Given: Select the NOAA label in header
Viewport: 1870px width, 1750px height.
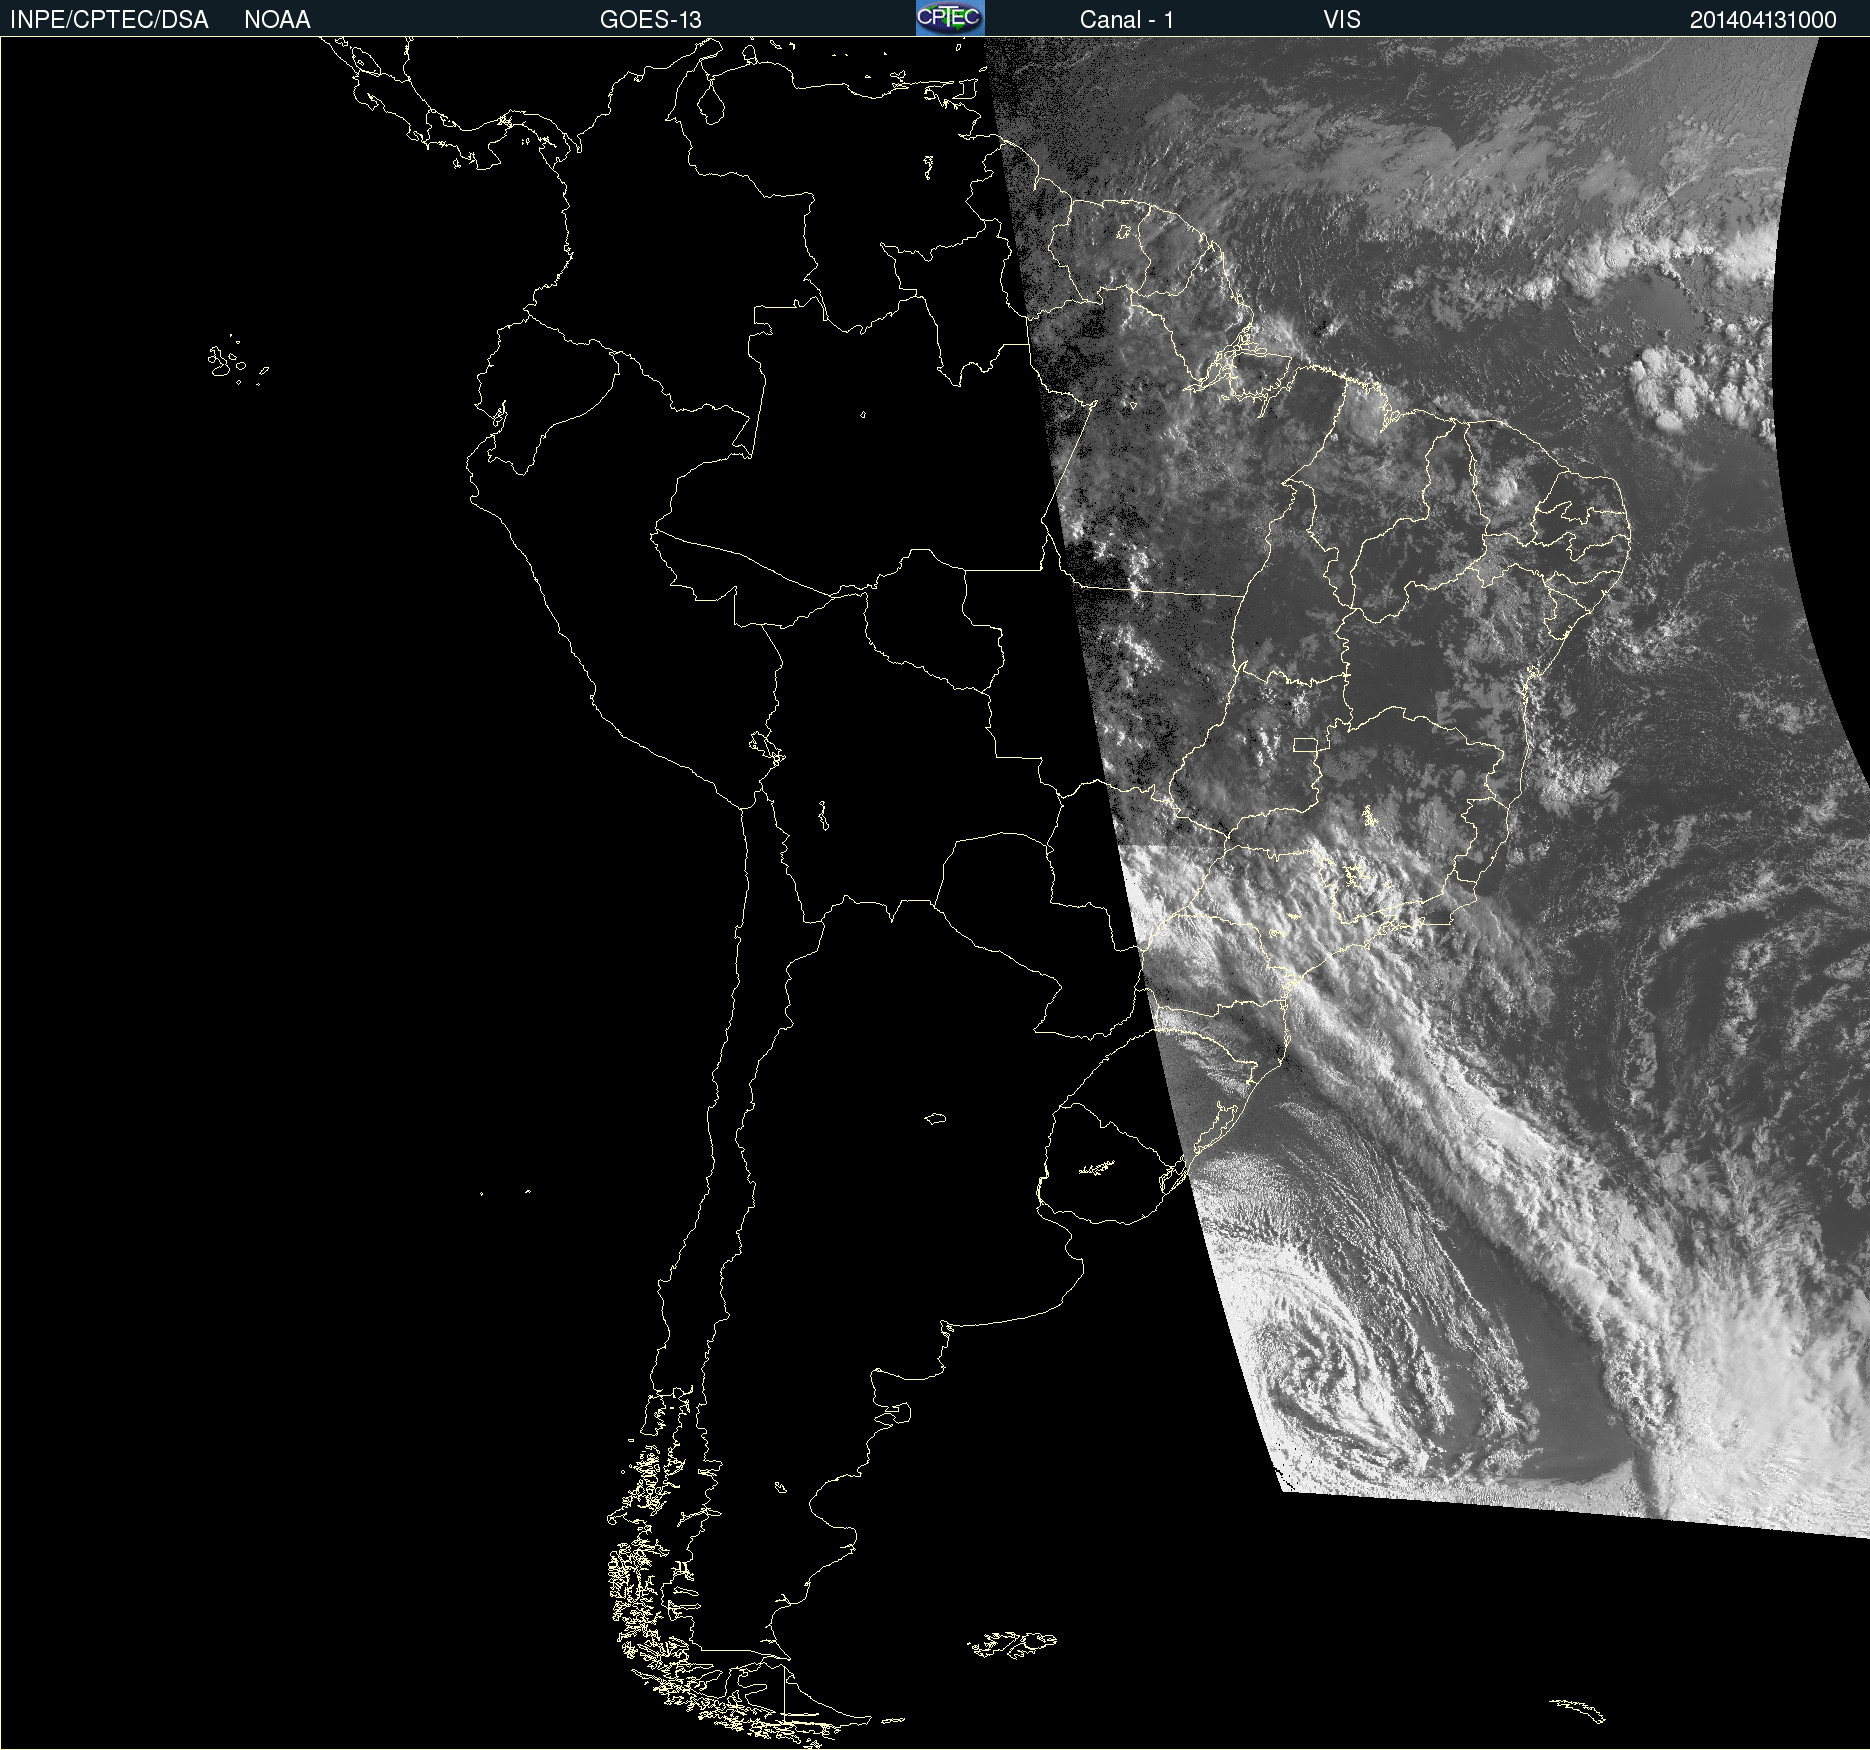Looking at the screenshot, I should [x=277, y=20].
